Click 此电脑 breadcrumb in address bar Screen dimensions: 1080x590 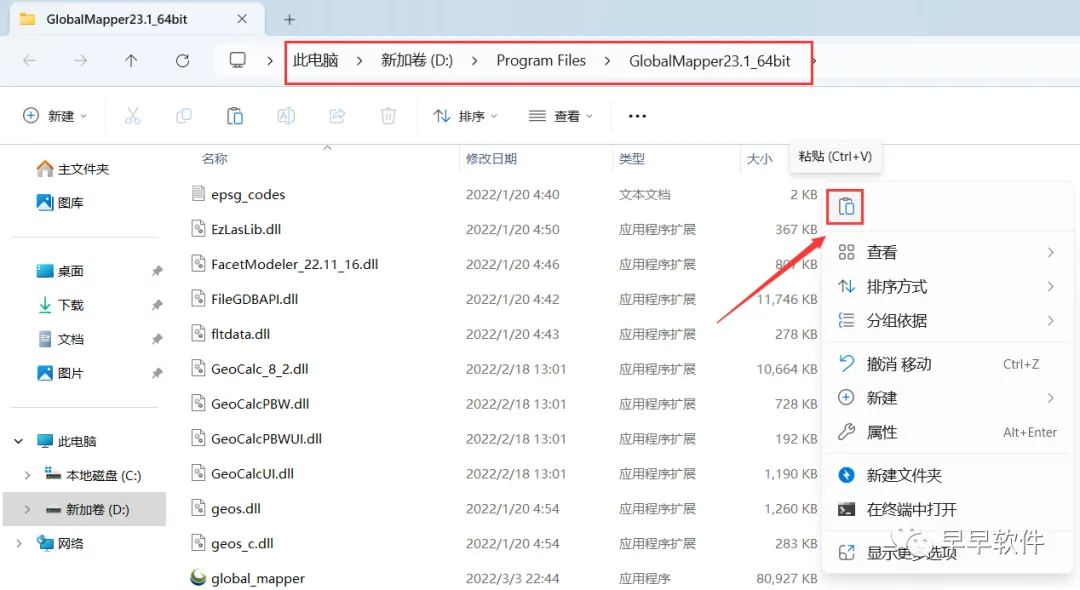click(315, 61)
